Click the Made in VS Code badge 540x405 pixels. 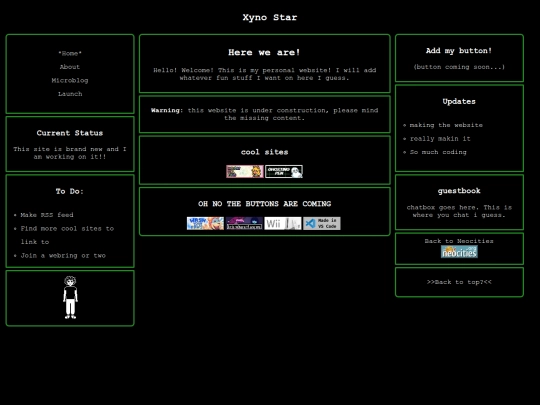tap(322, 223)
